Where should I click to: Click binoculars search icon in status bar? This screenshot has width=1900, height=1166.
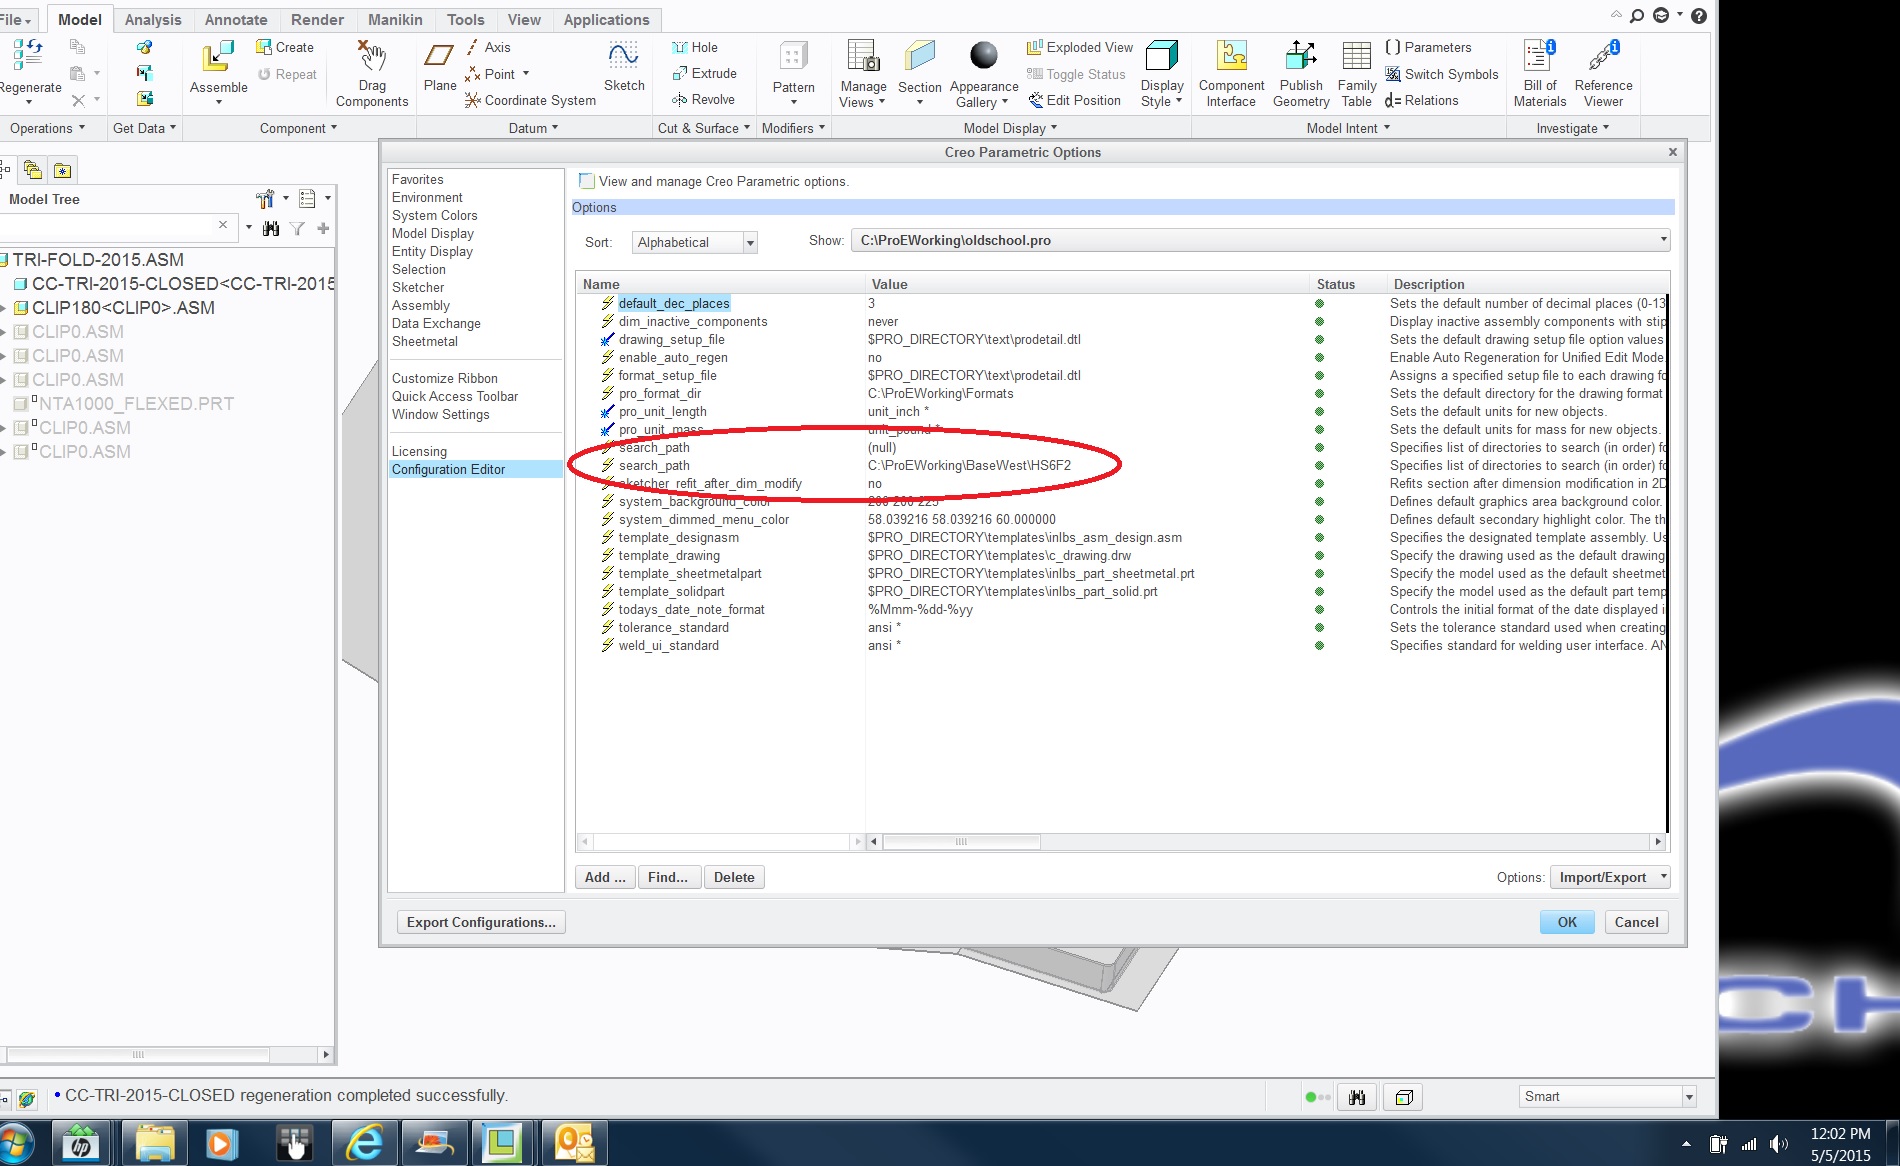point(1357,1097)
